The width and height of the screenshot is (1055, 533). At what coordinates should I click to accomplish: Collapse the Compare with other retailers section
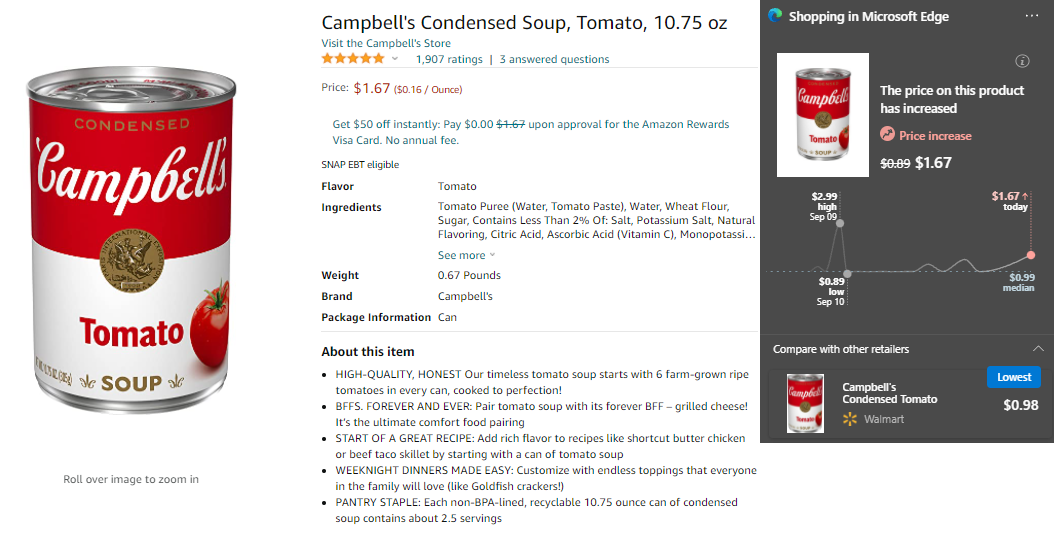click(1038, 349)
